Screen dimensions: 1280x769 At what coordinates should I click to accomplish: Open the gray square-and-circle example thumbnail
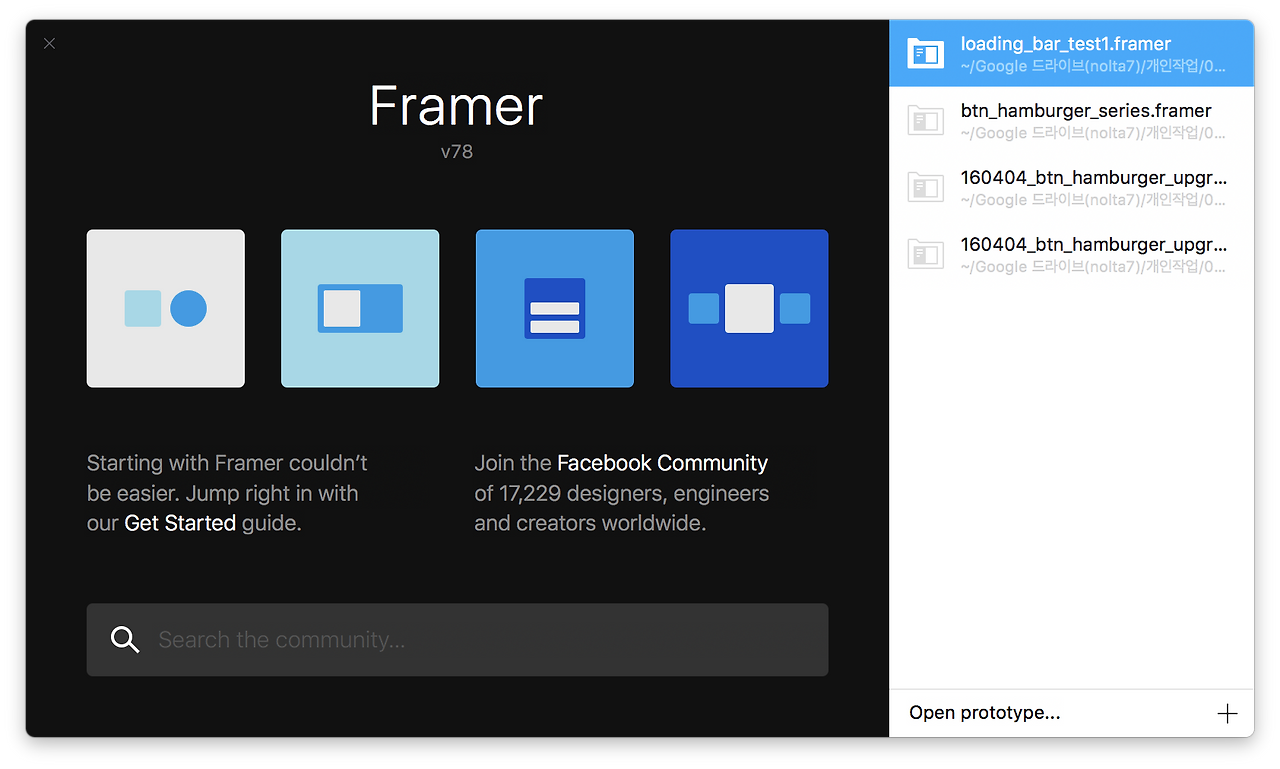(x=166, y=309)
